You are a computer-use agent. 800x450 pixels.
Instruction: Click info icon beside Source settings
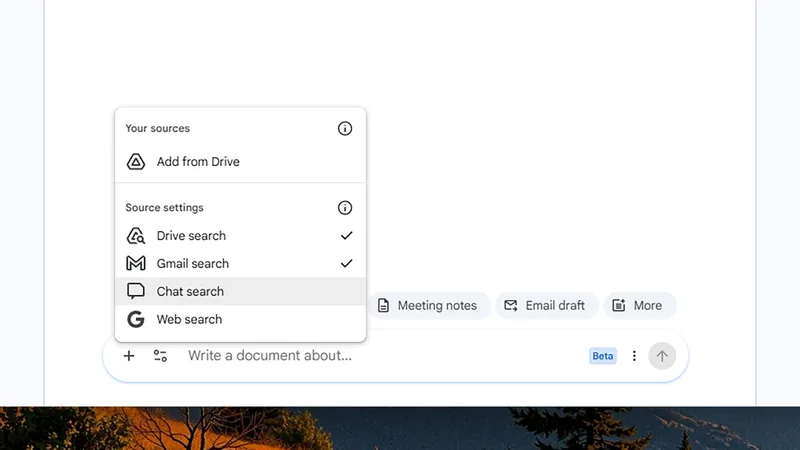tap(345, 208)
